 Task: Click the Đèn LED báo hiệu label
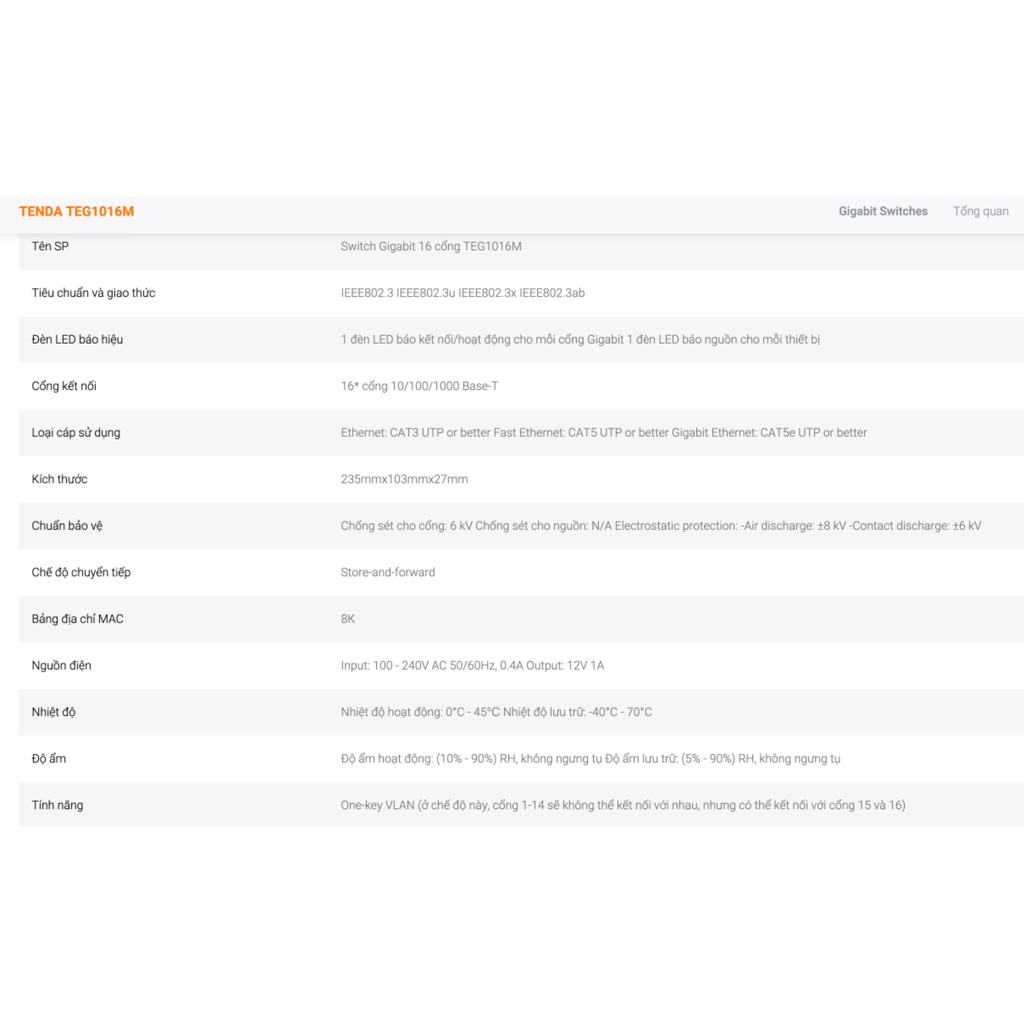[x=77, y=340]
